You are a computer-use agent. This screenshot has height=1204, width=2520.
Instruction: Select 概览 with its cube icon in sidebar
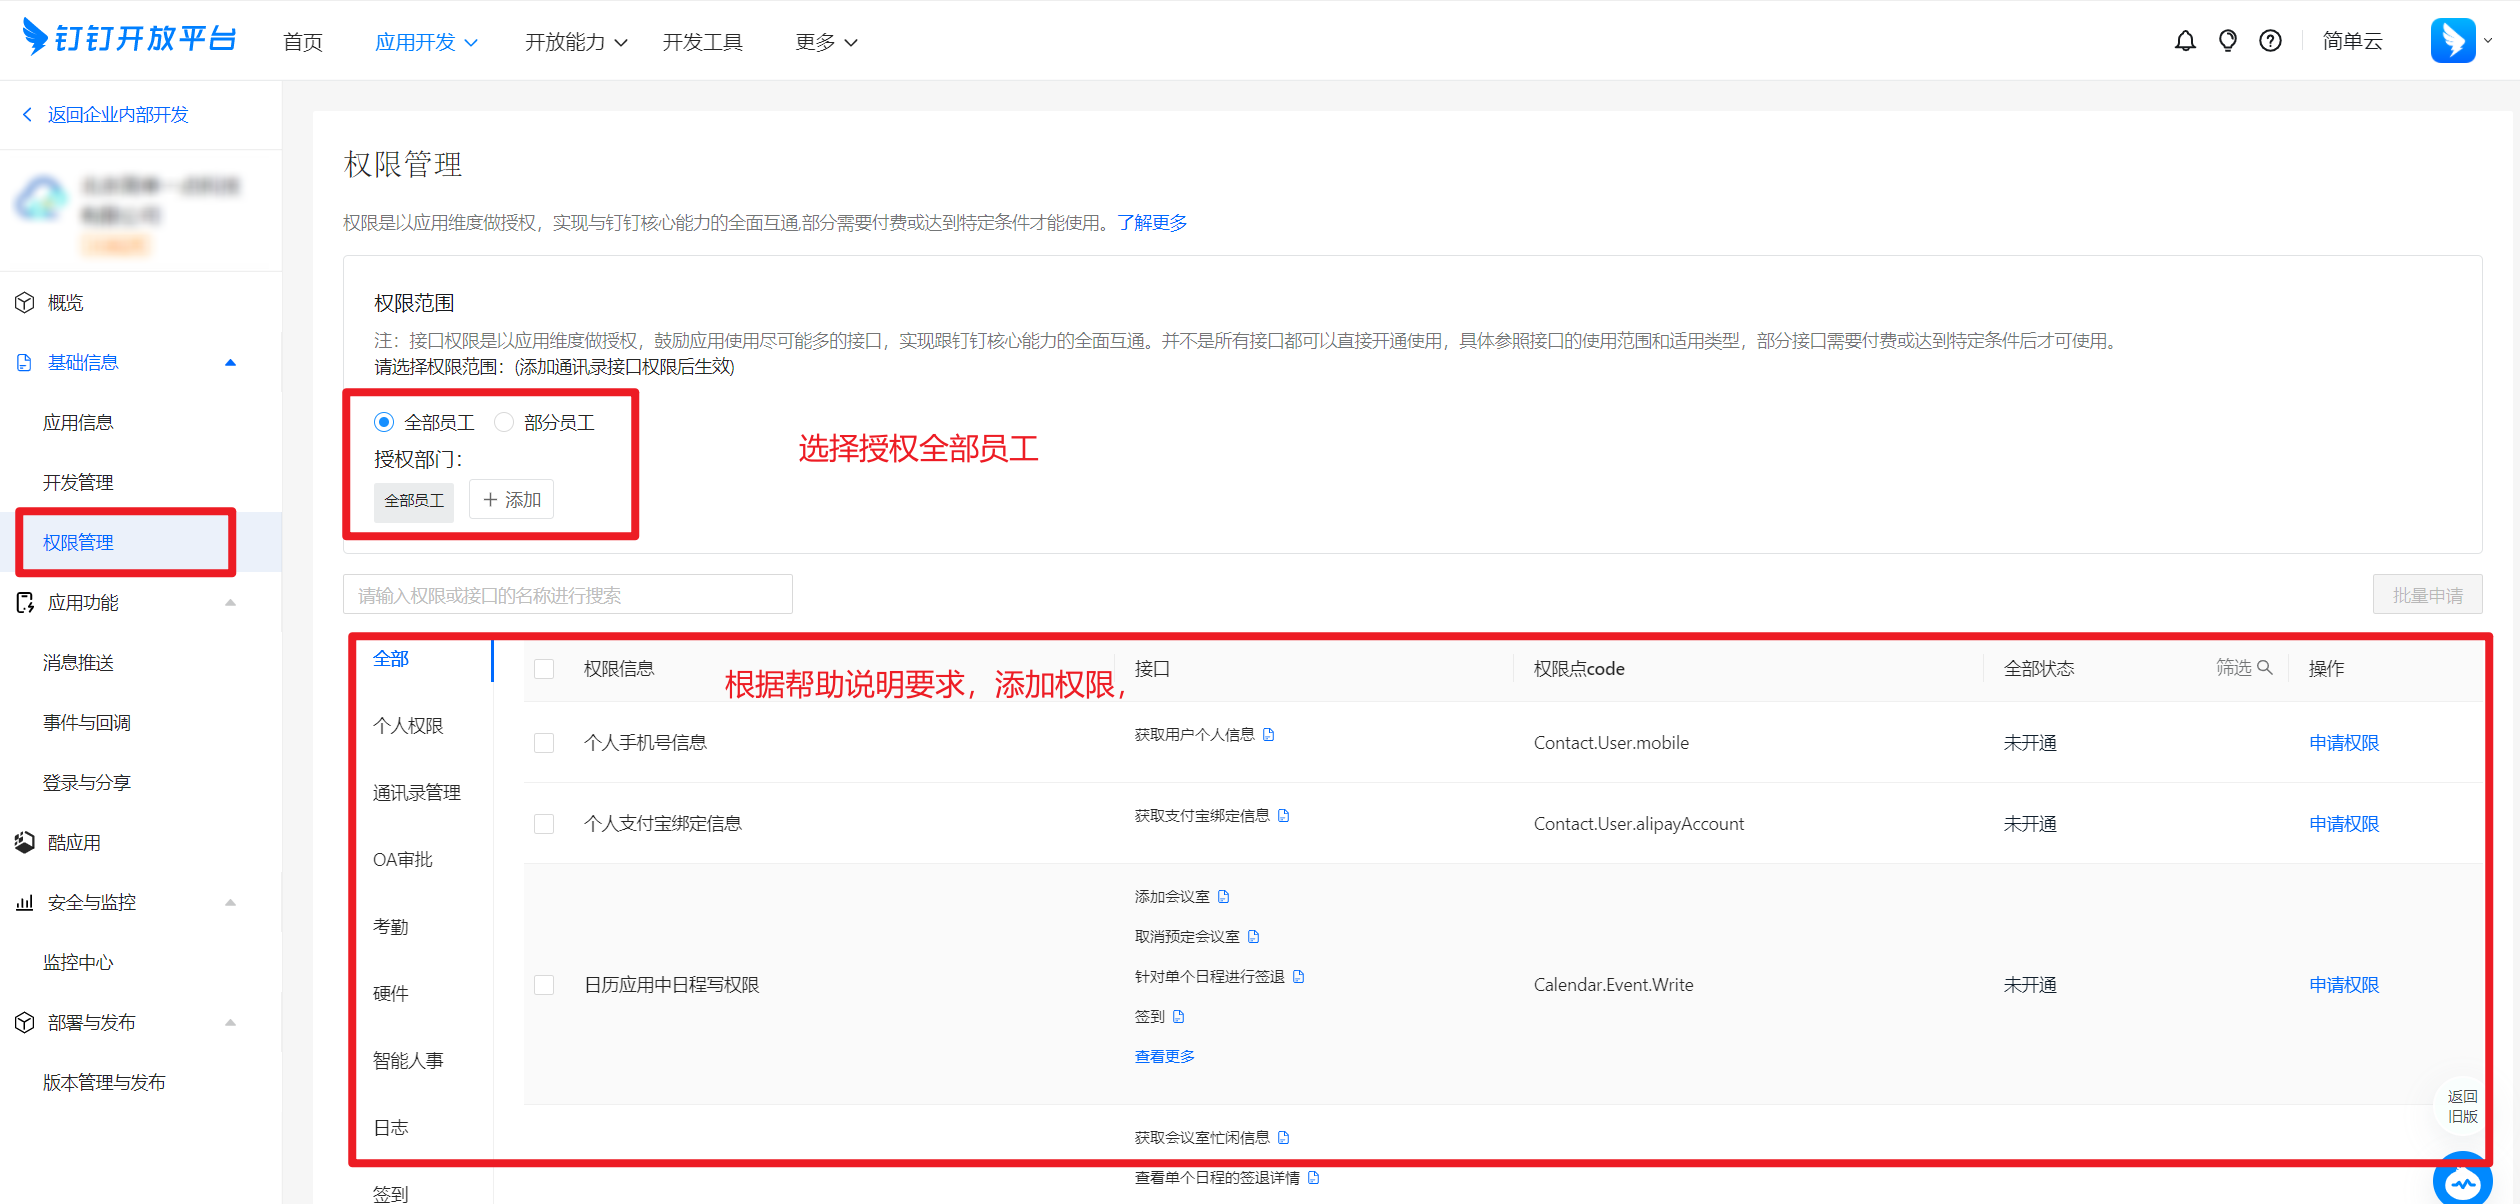65,302
